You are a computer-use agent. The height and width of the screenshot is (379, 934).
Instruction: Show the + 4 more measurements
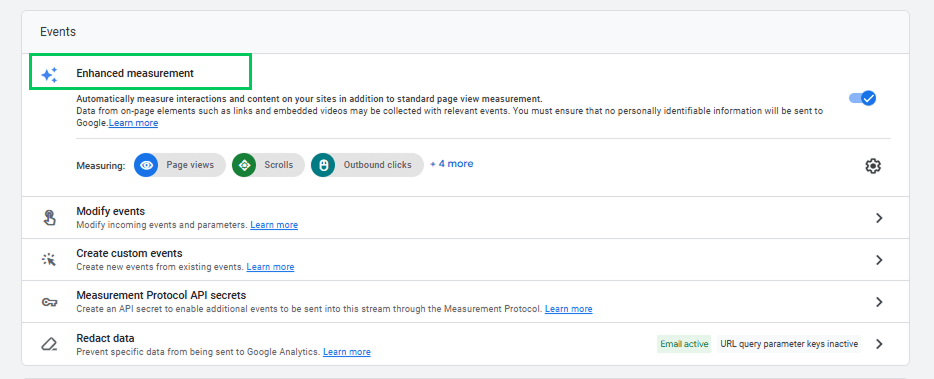(452, 164)
